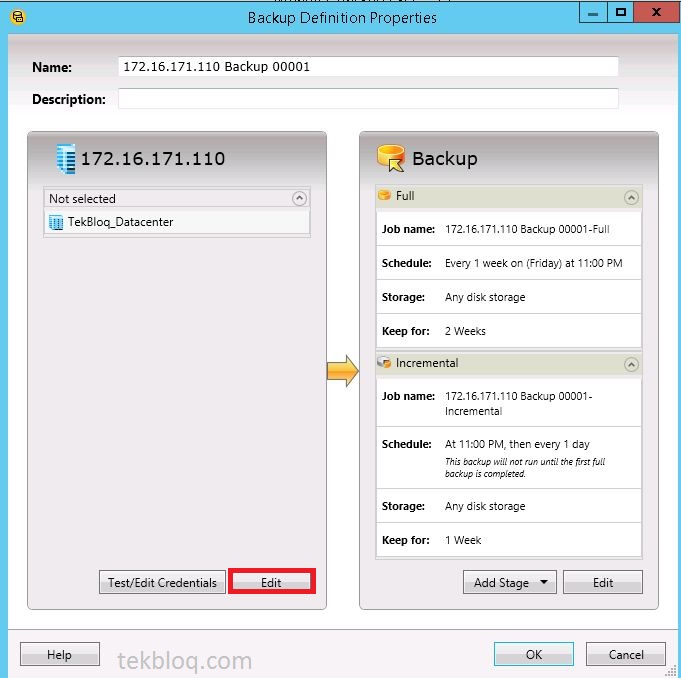
Task: Click the 'Full' stage header label
Action: (x=405, y=196)
